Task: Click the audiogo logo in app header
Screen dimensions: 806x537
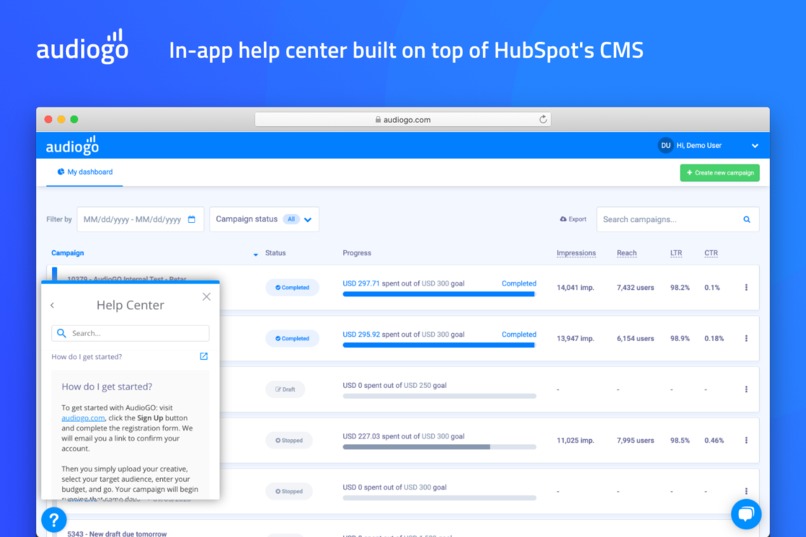Action: [x=72, y=145]
